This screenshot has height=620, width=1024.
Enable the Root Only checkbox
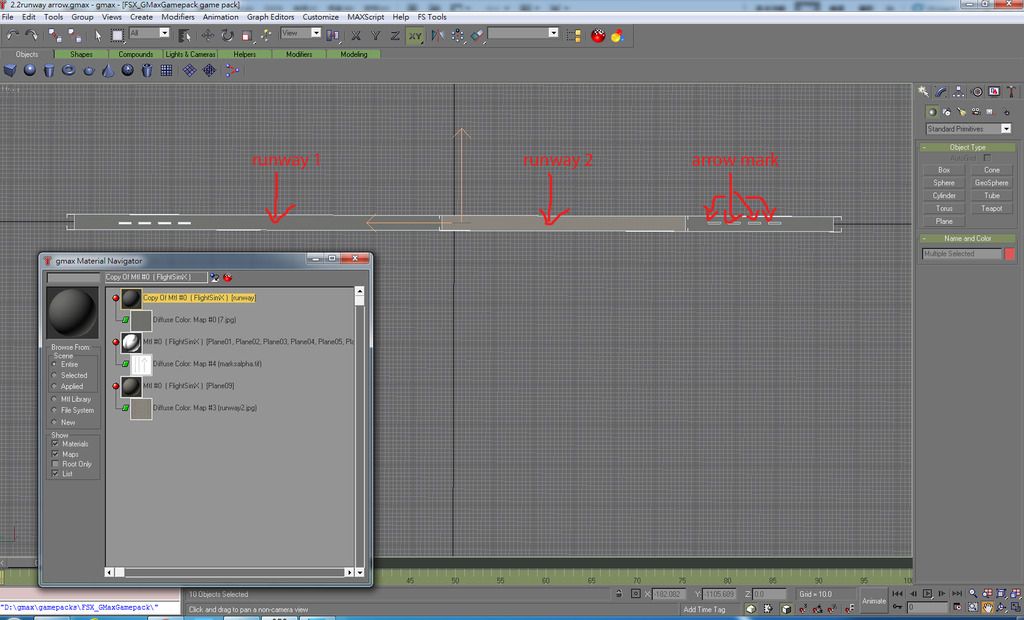click(55, 464)
